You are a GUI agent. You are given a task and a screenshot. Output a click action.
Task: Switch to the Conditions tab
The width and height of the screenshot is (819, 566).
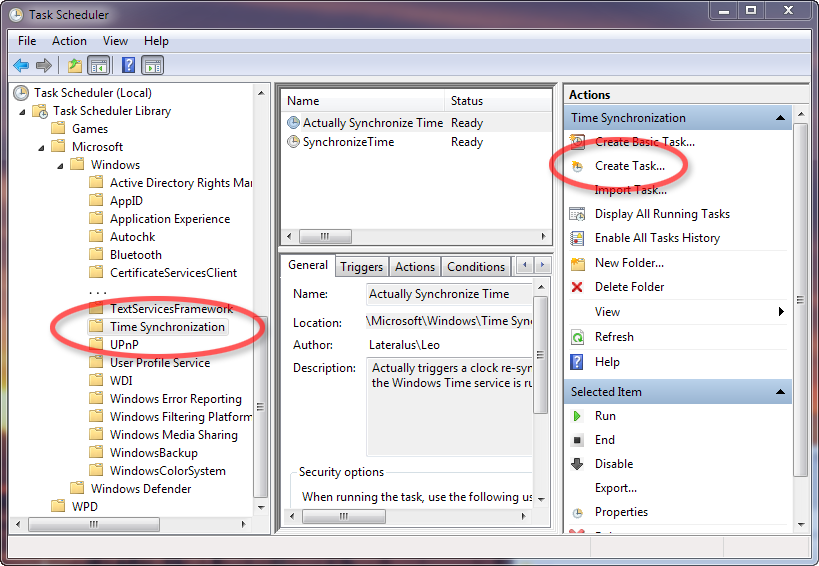click(475, 267)
